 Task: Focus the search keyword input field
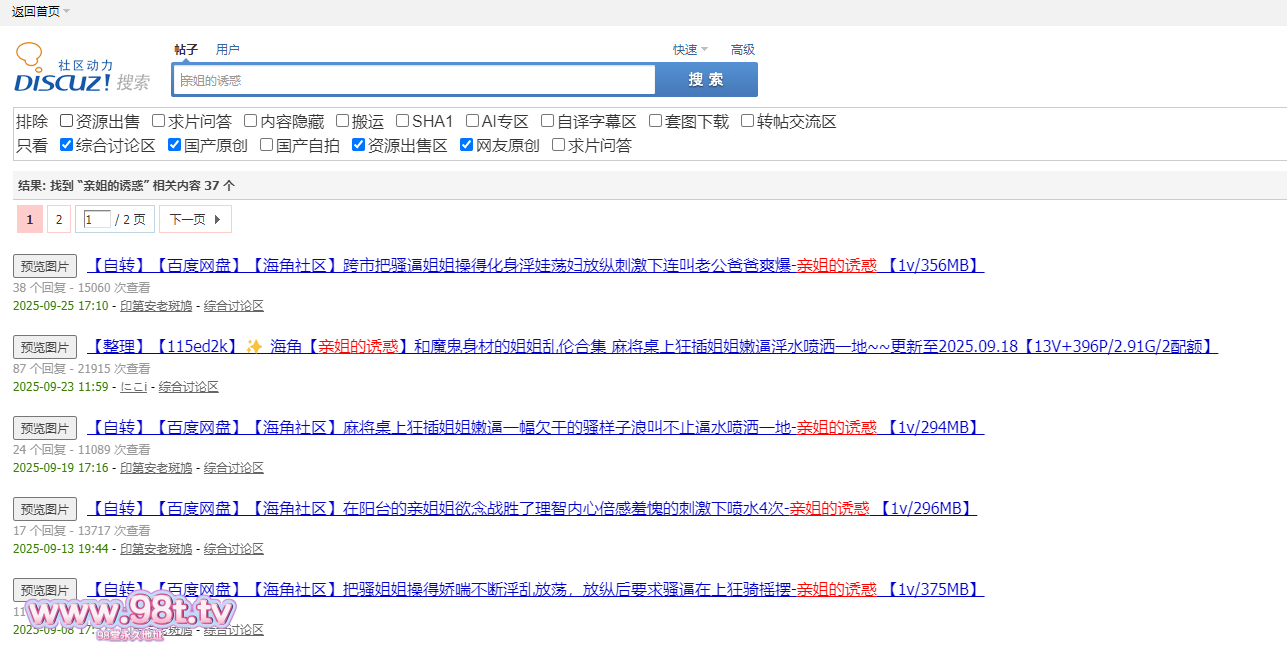(414, 80)
